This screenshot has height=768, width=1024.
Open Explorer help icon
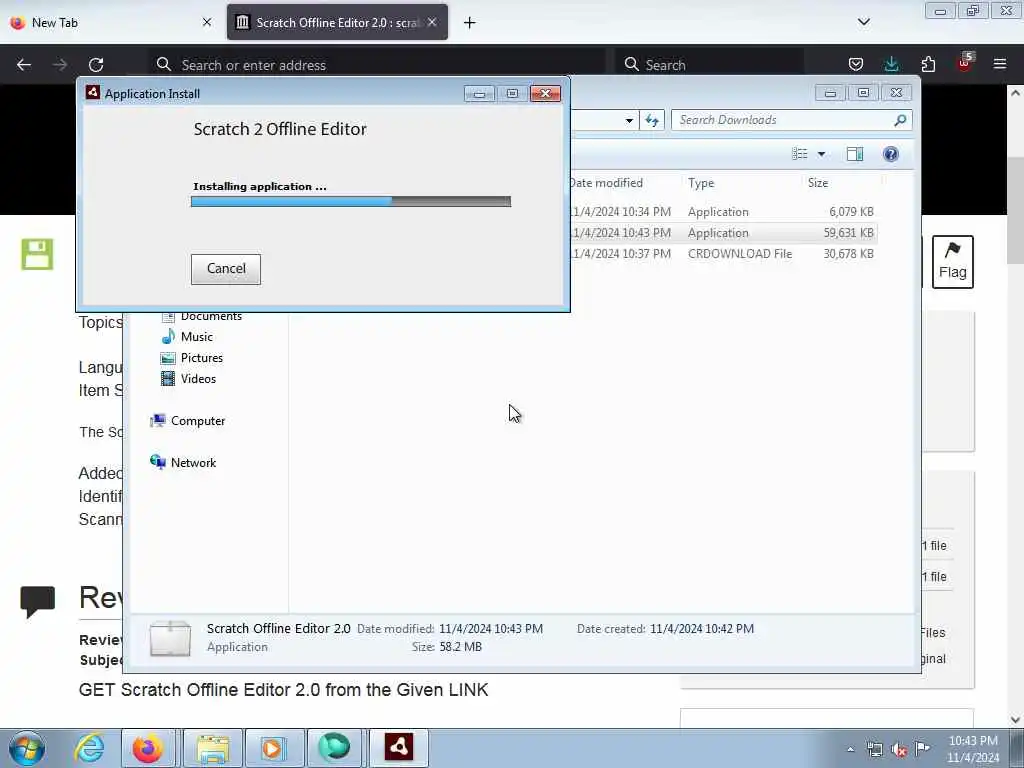pyautogui.click(x=891, y=153)
